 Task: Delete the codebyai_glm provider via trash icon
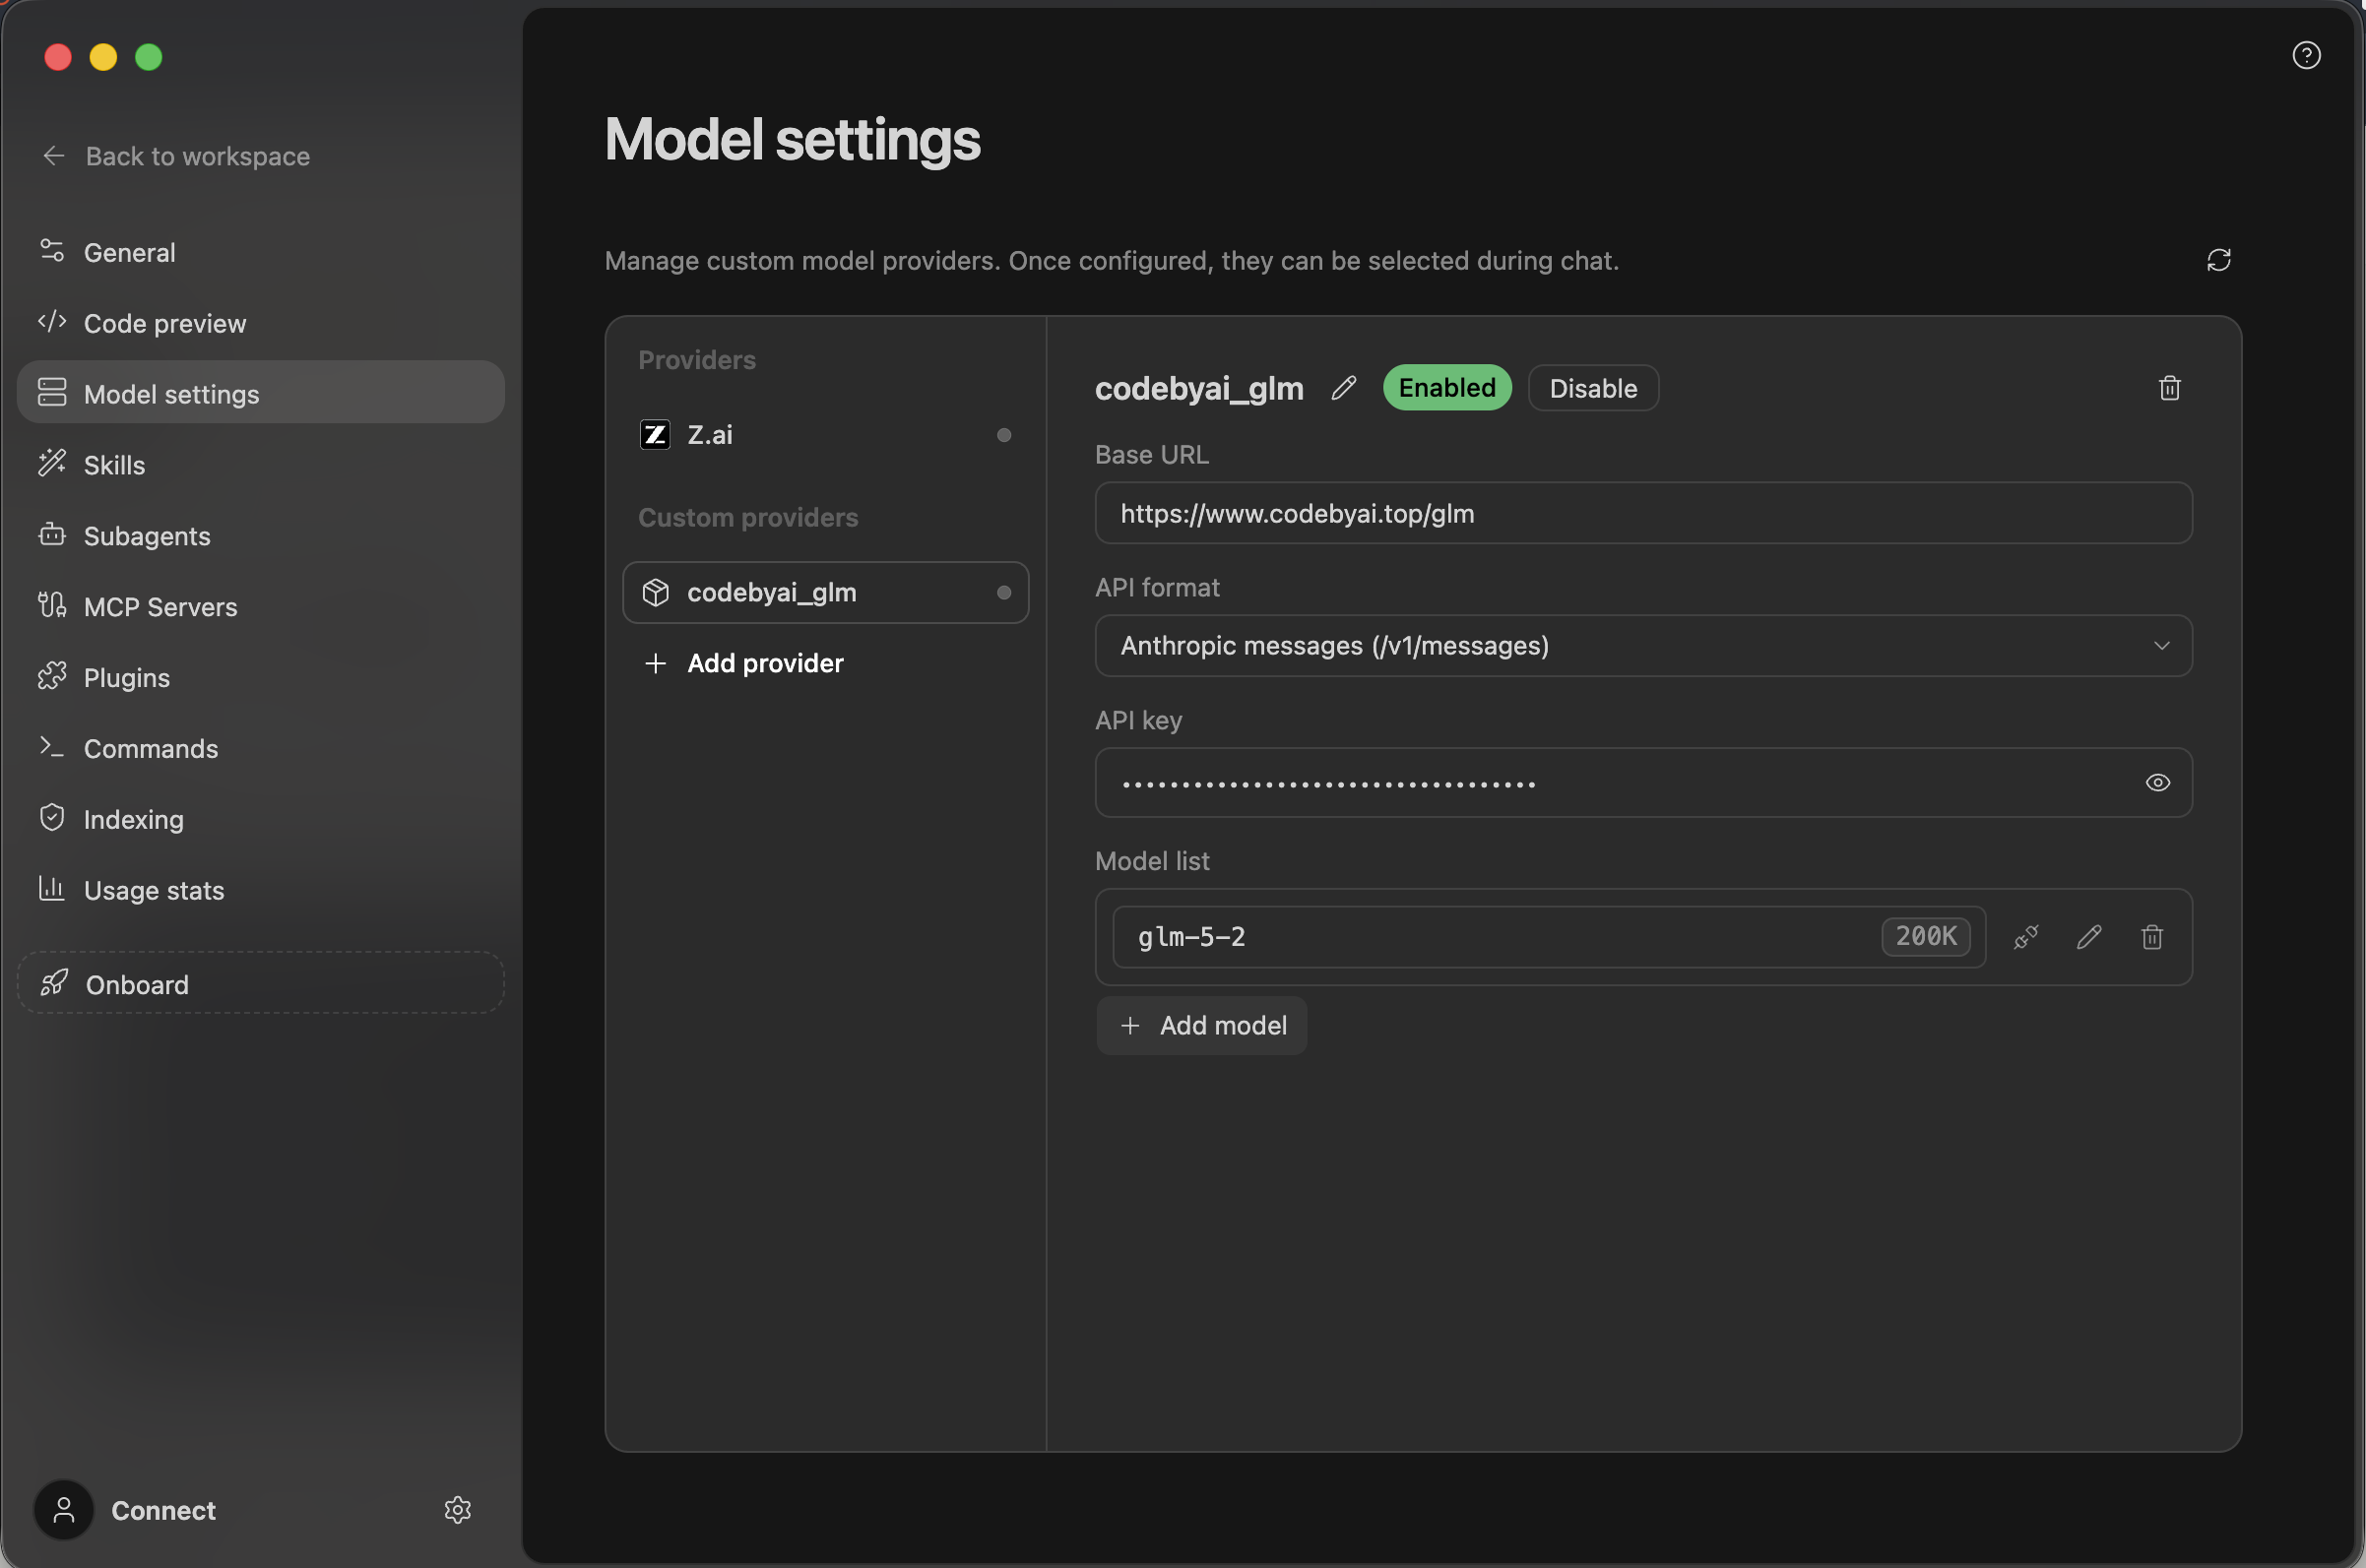click(x=2169, y=388)
